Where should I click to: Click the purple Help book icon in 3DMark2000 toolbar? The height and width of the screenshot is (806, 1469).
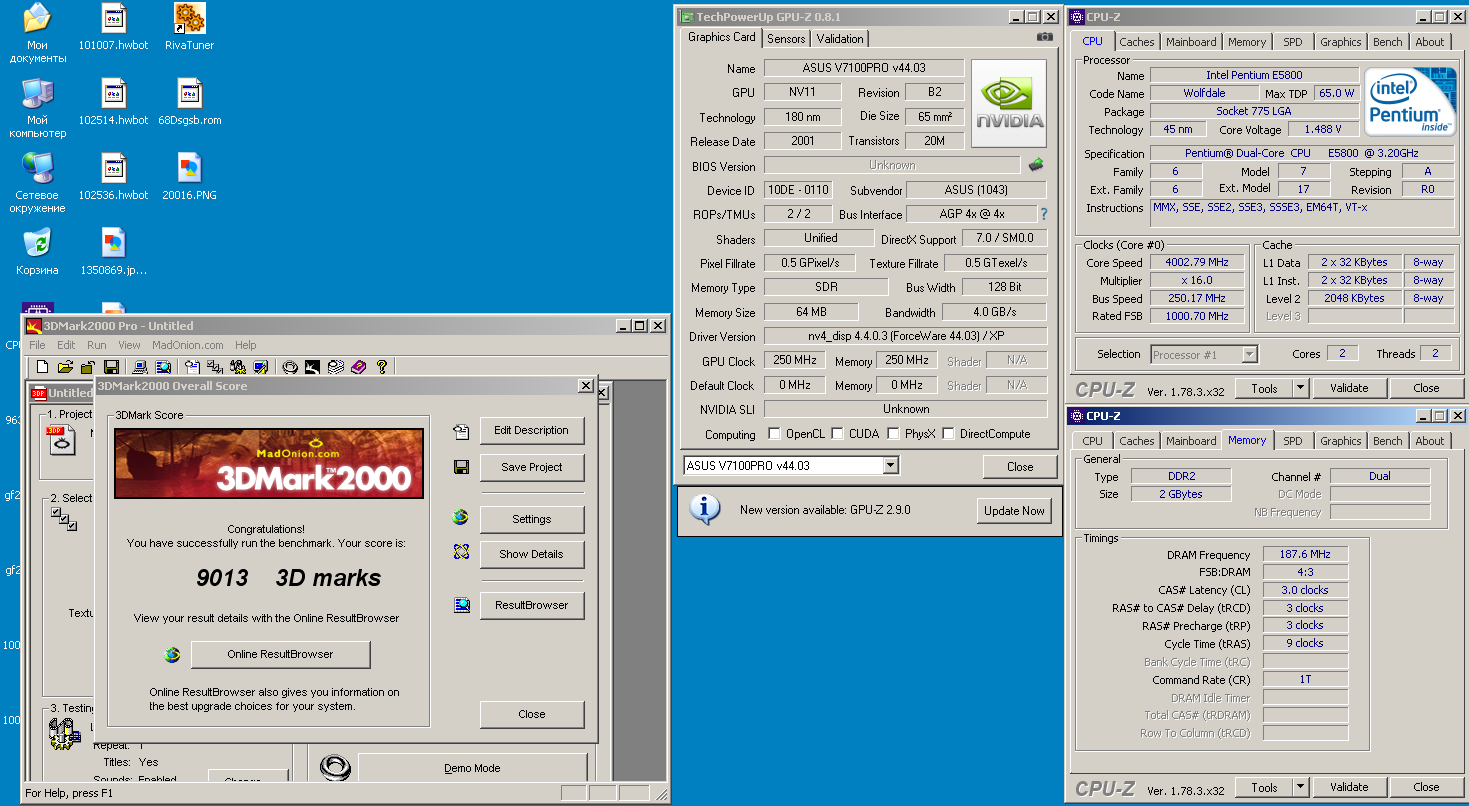click(x=359, y=367)
